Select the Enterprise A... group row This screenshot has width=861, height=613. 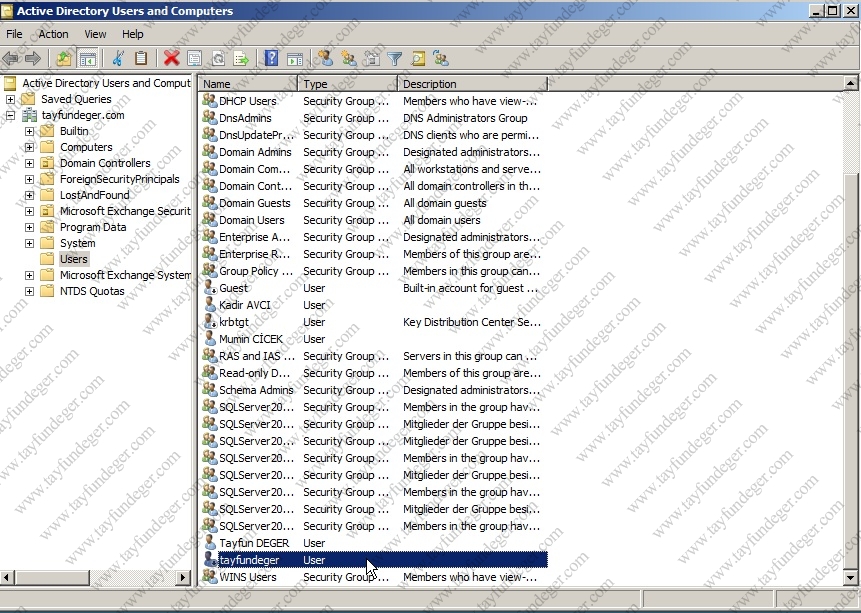373,237
